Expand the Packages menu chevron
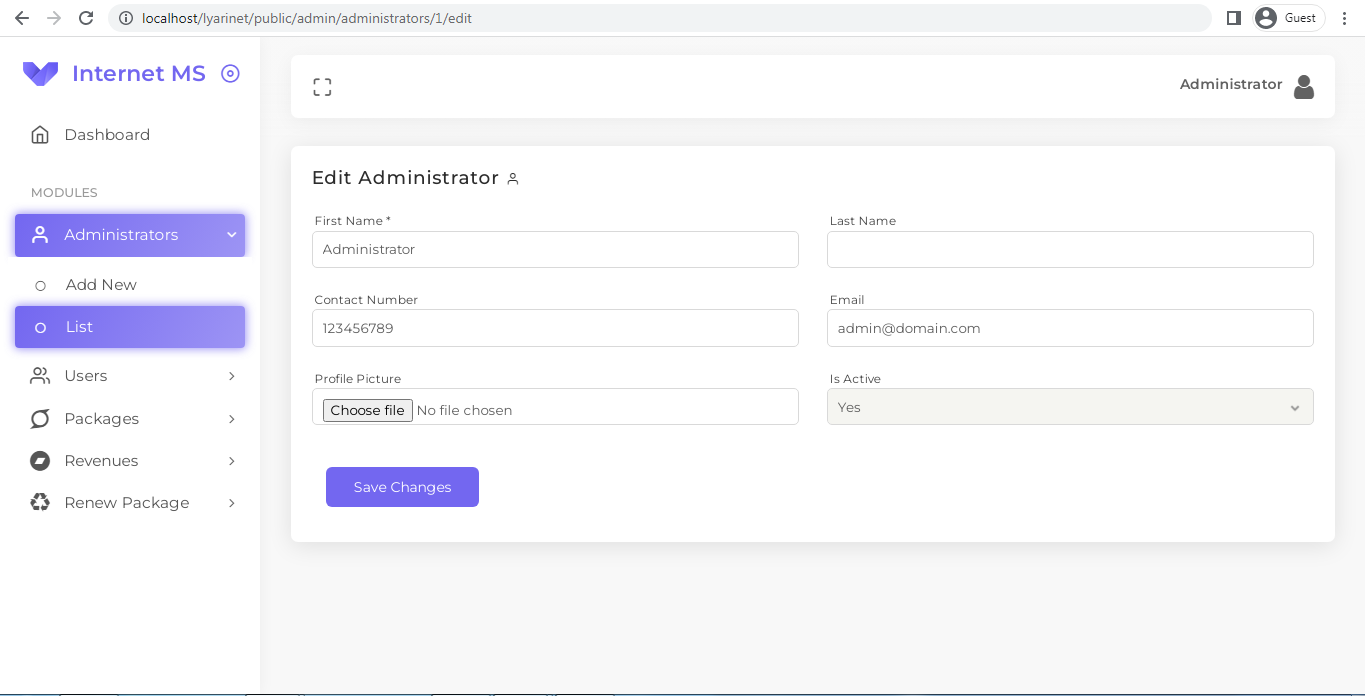1365x696 pixels. [x=232, y=418]
